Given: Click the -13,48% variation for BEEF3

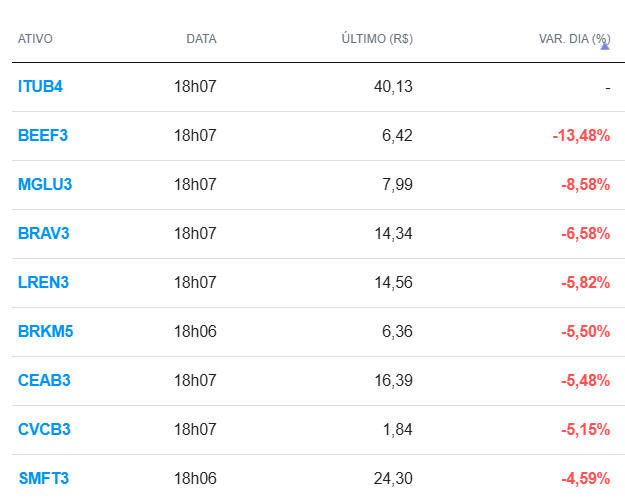Looking at the screenshot, I should coord(581,136).
